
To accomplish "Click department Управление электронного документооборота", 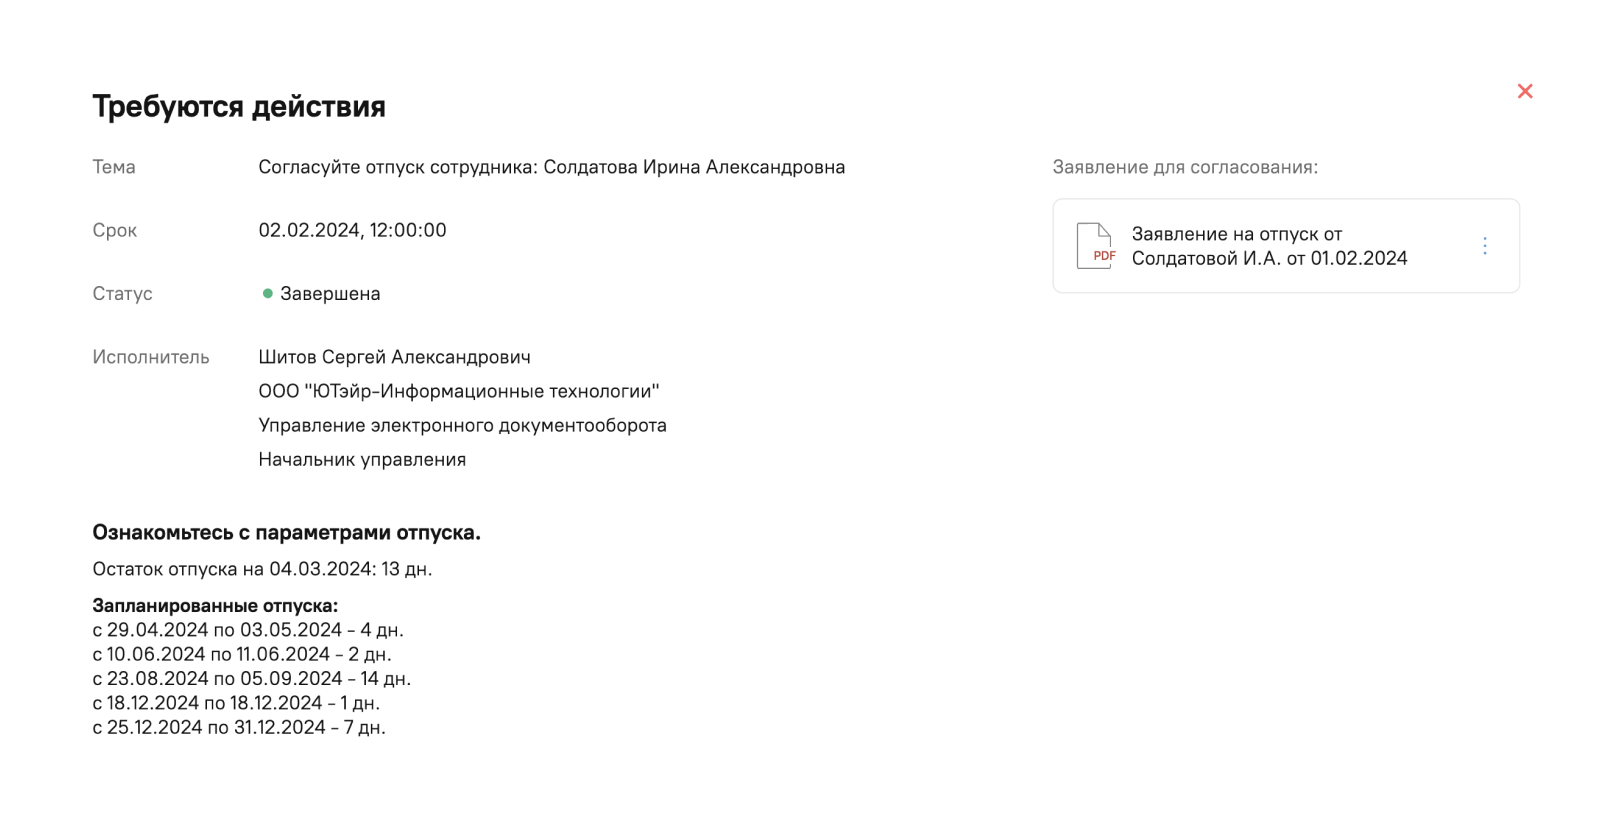I will (462, 425).
